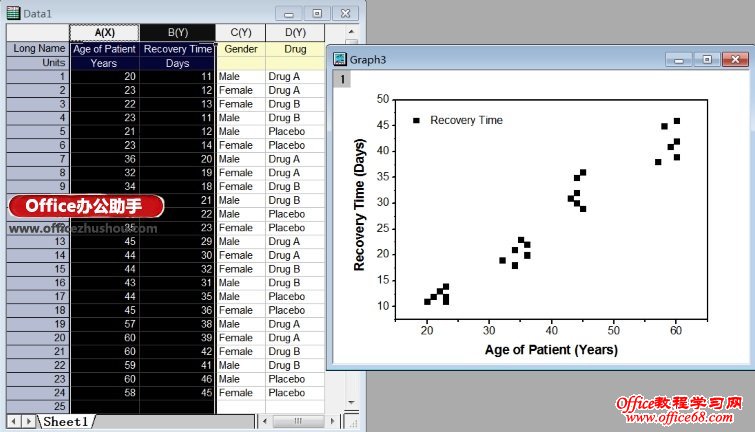755x432 pixels.
Task: Maximize the Graph3 window
Action: point(707,60)
